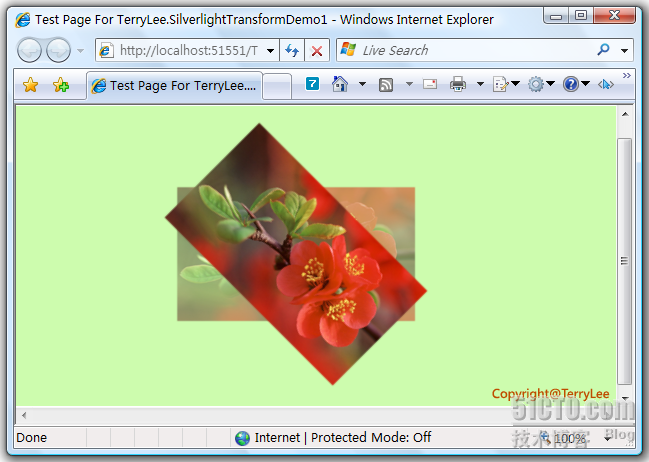Click the Copyright@TerryLee text
This screenshot has width=649, height=462.
coord(550,393)
